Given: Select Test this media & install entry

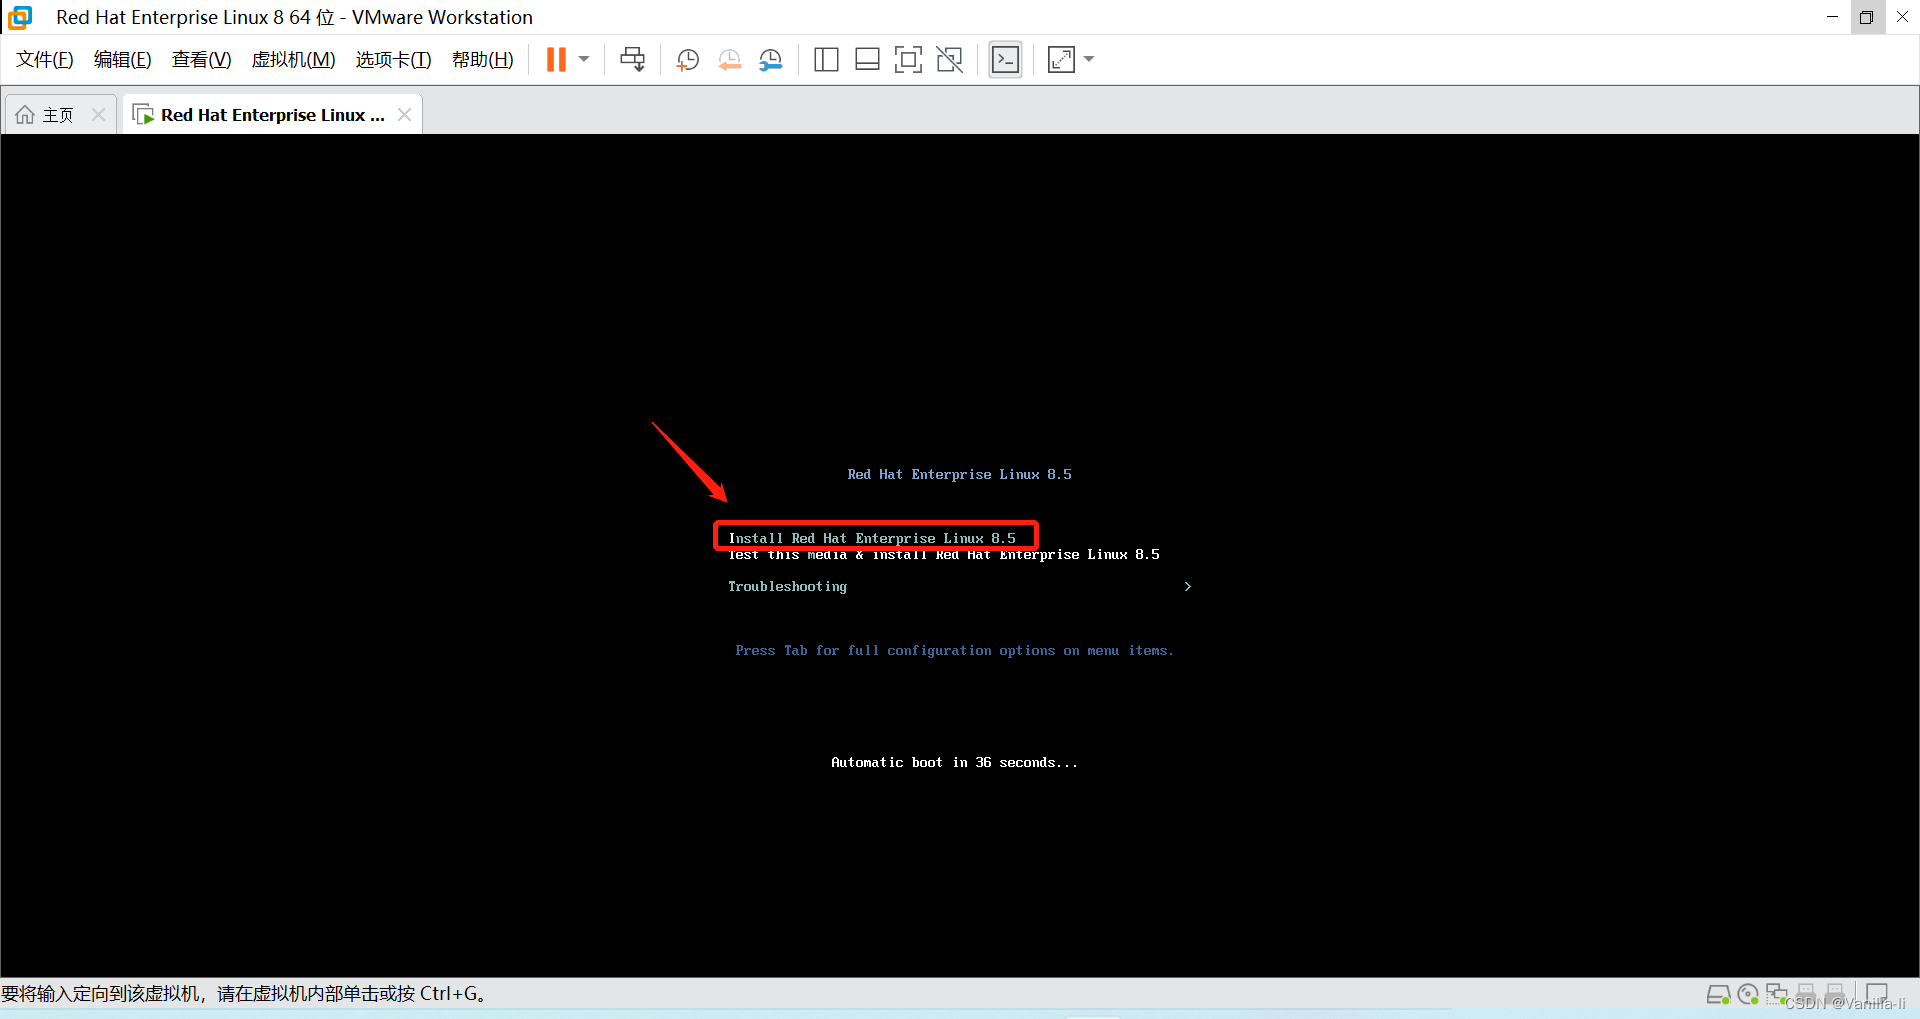Looking at the screenshot, I should pos(944,555).
